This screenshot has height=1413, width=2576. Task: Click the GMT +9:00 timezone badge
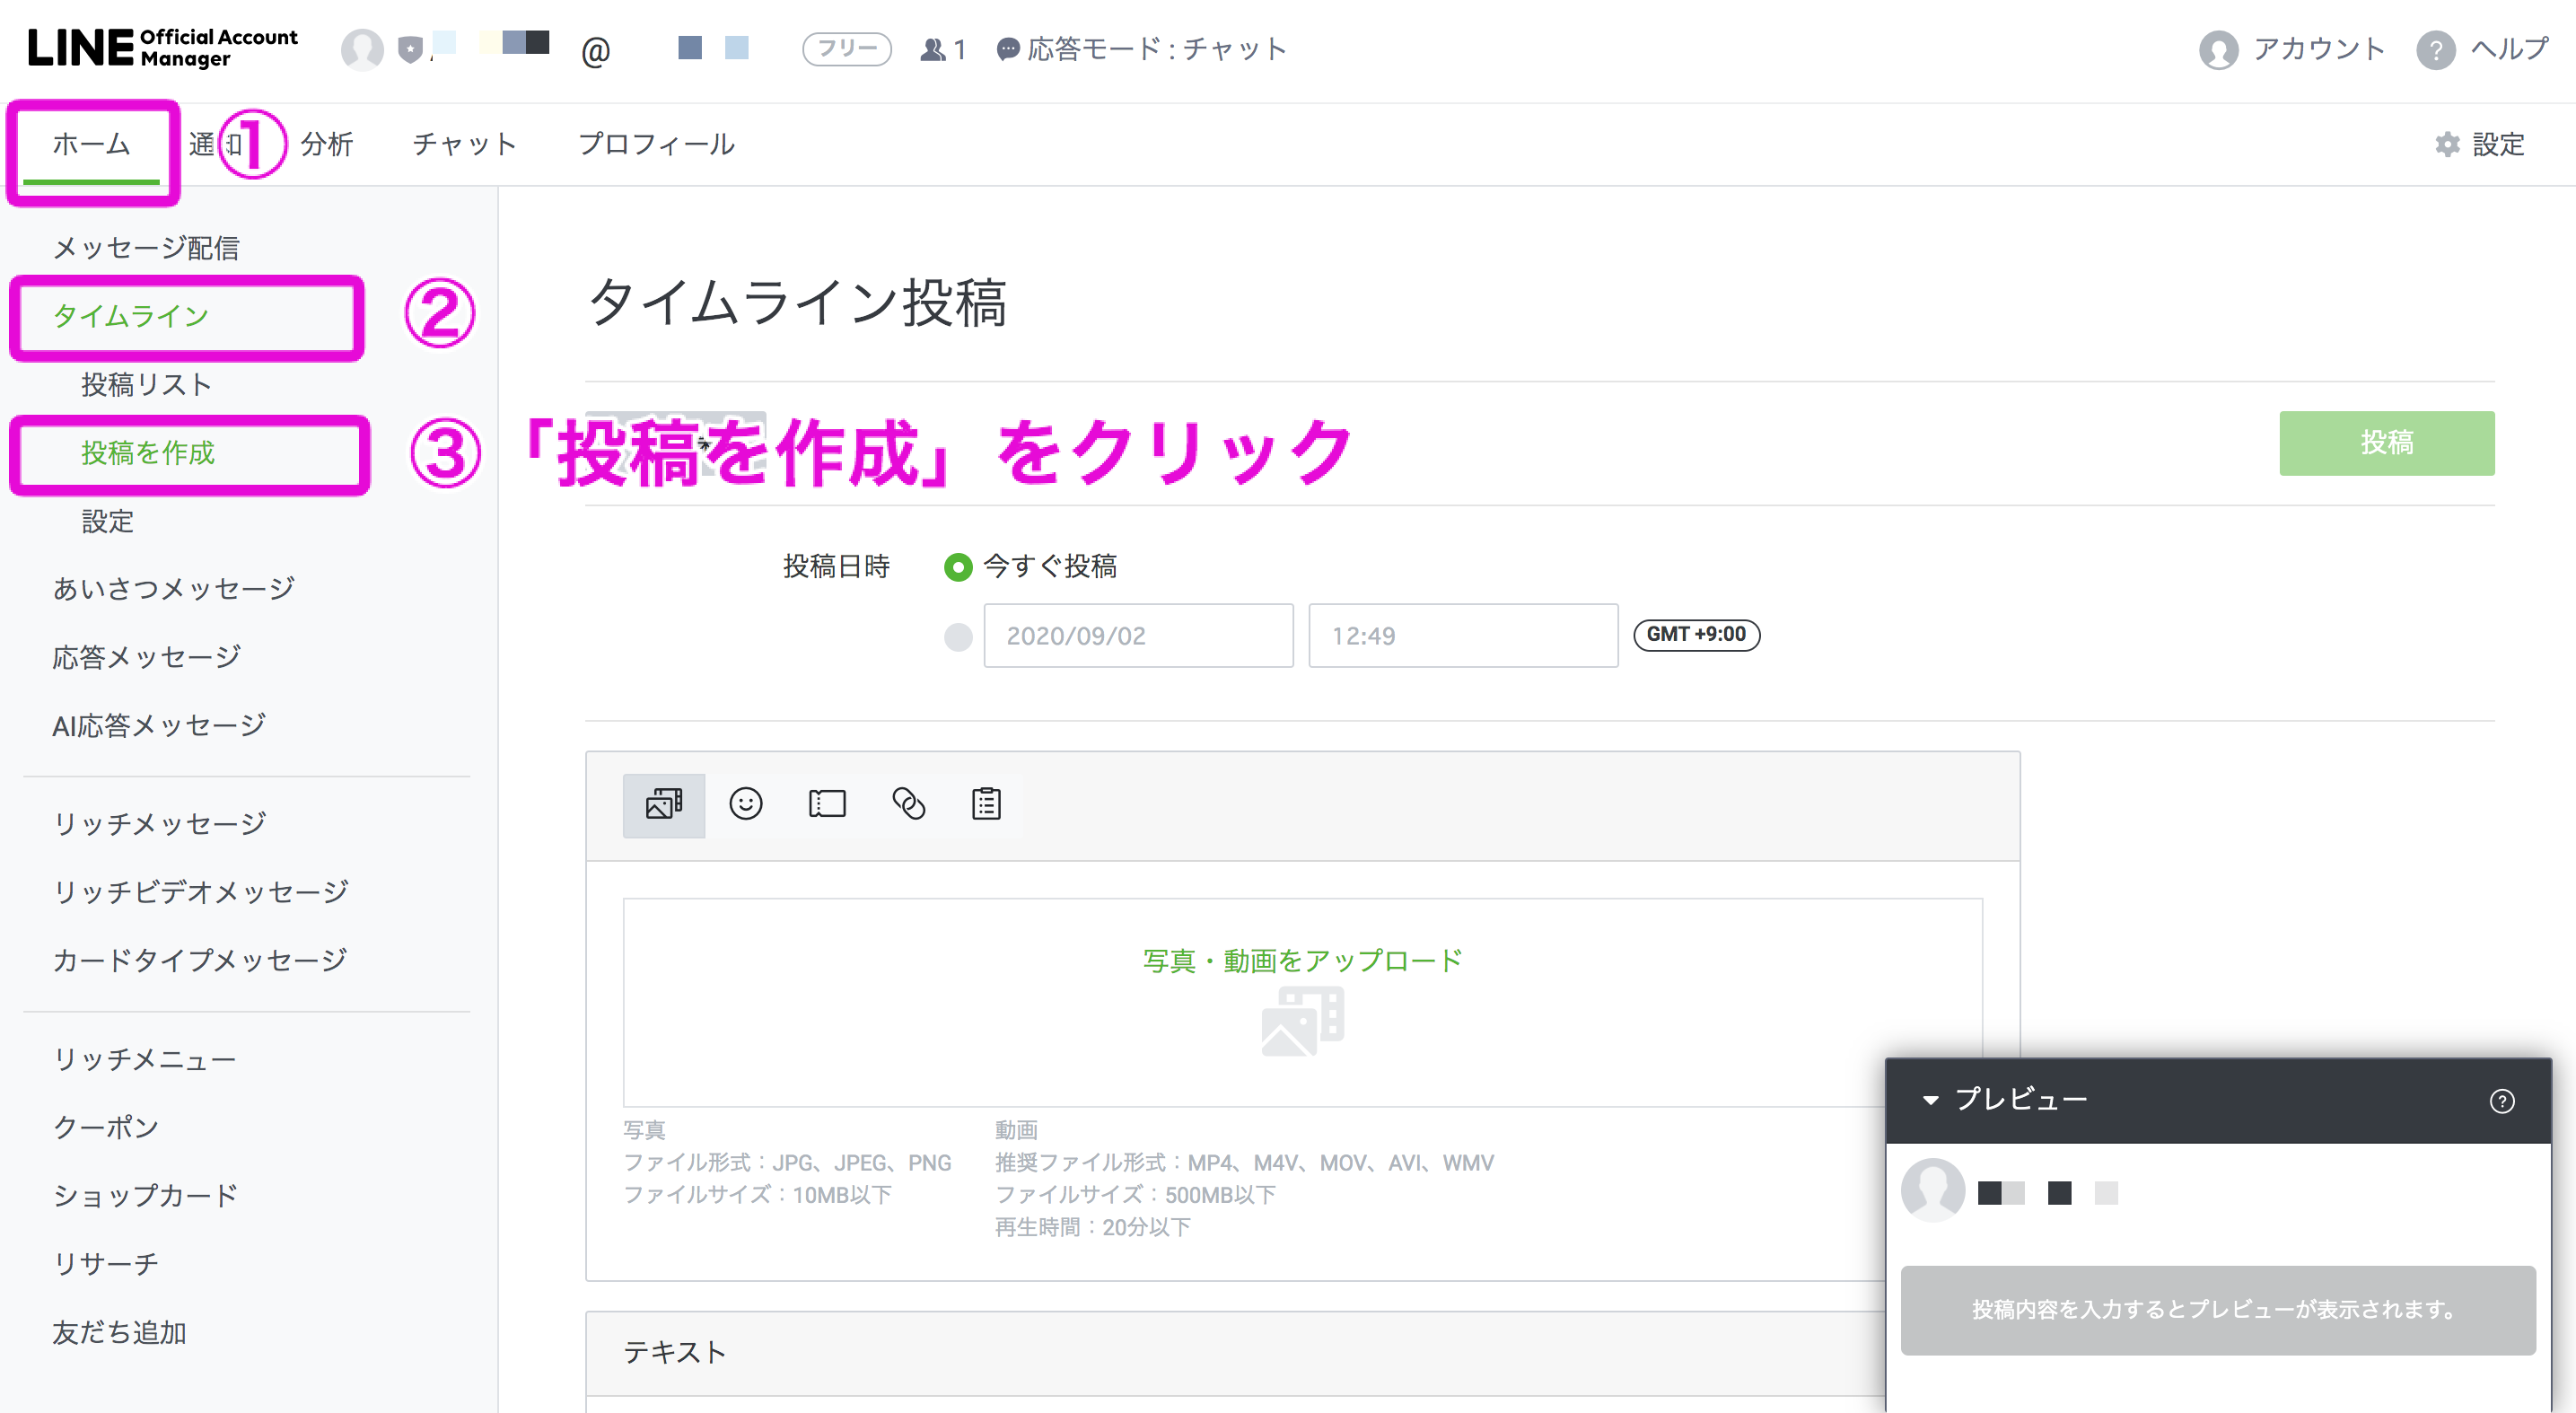(1696, 635)
